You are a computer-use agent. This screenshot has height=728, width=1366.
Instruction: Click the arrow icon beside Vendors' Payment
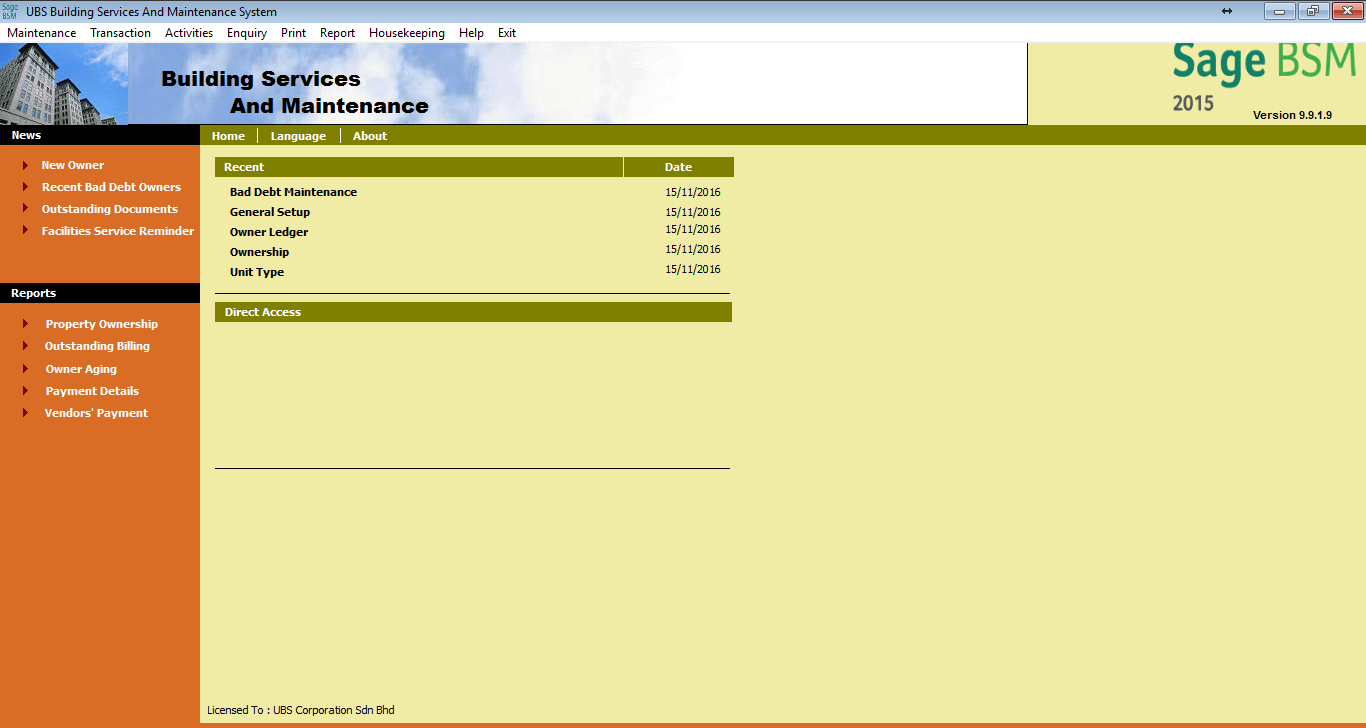pyautogui.click(x=25, y=412)
